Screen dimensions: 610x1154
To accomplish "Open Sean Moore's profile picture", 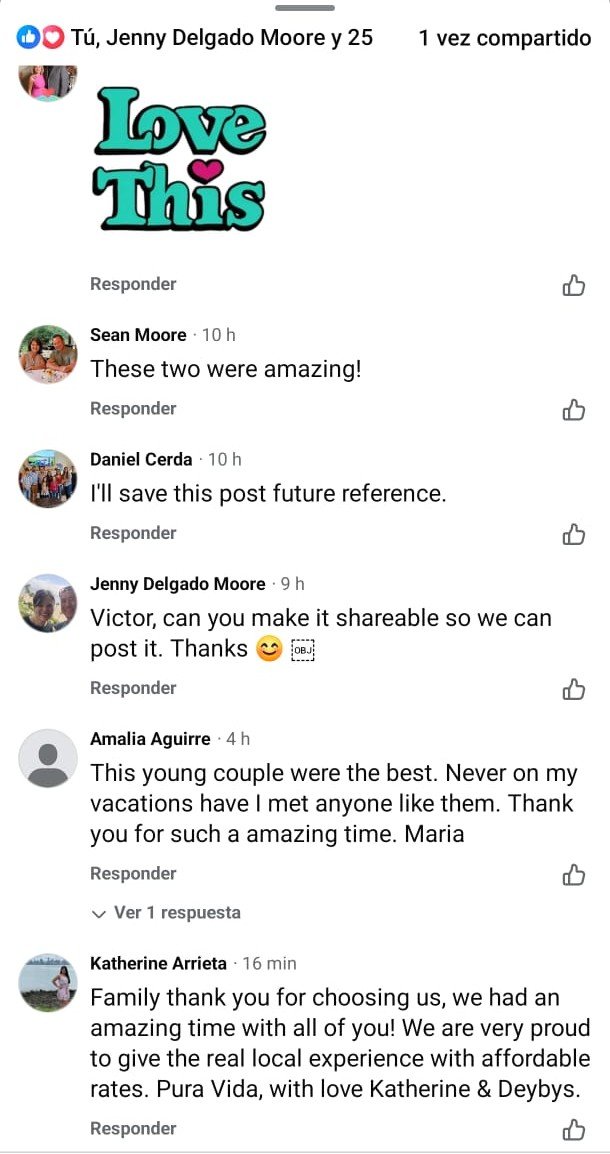I will tap(48, 354).
